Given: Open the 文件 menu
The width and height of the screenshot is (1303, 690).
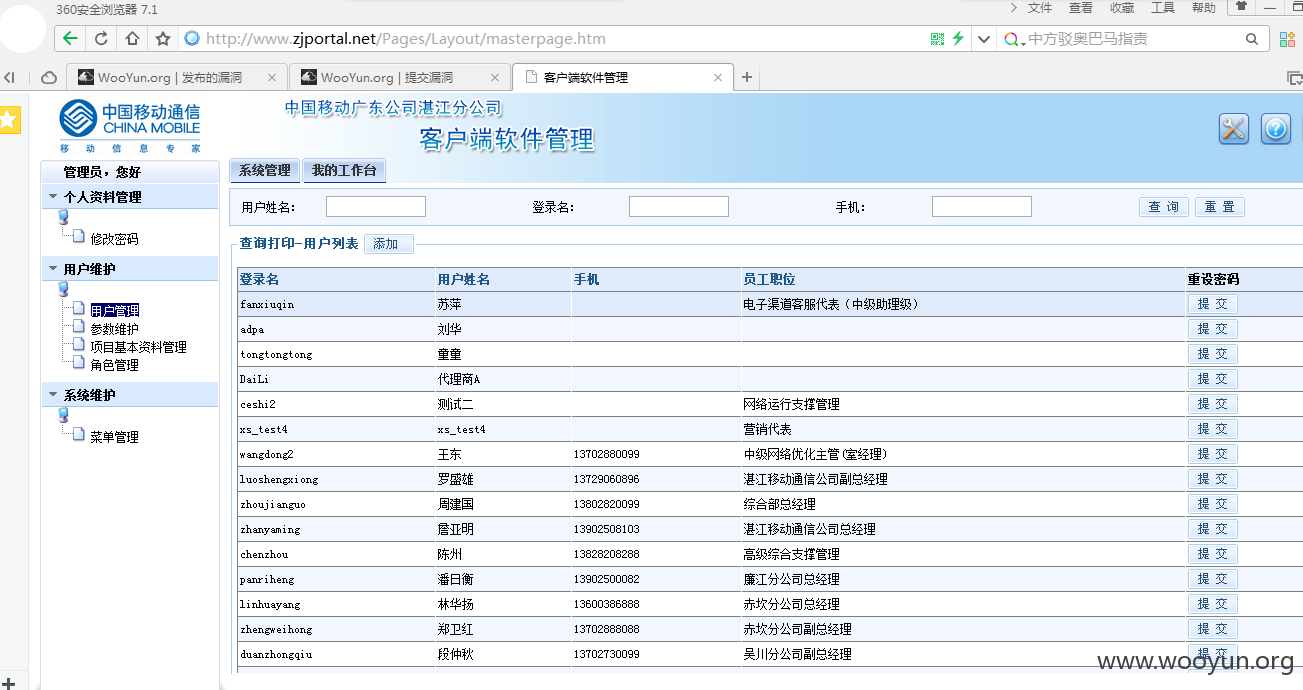Looking at the screenshot, I should (1040, 8).
